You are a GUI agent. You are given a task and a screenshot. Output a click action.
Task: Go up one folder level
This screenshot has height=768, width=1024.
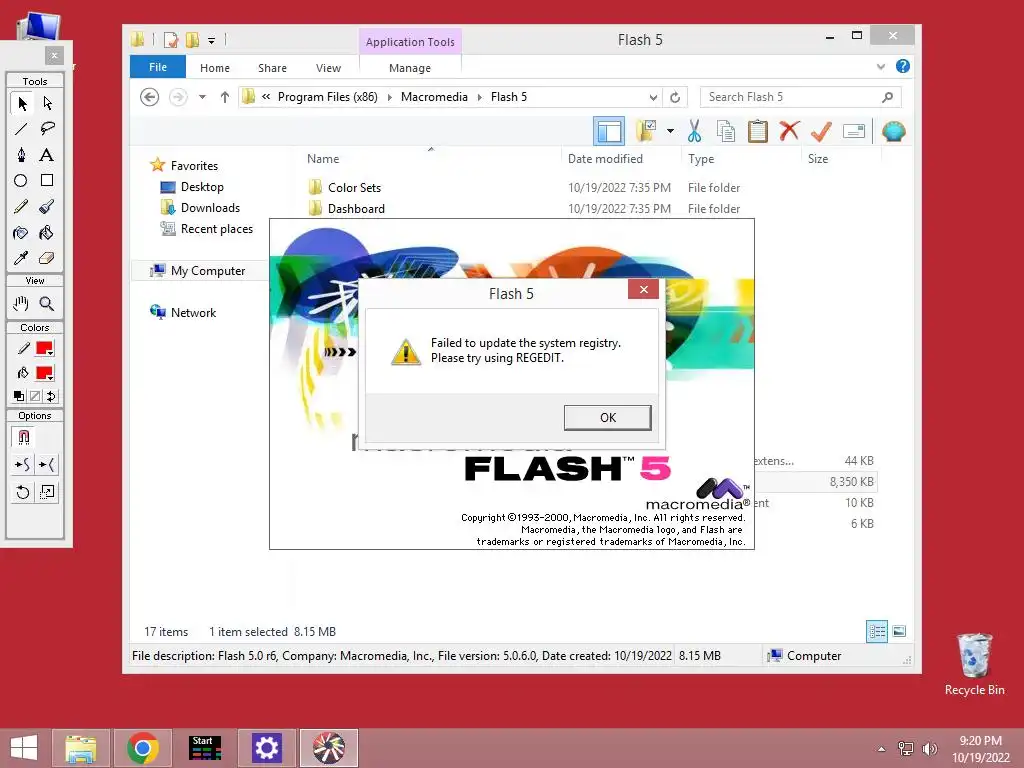(x=225, y=97)
